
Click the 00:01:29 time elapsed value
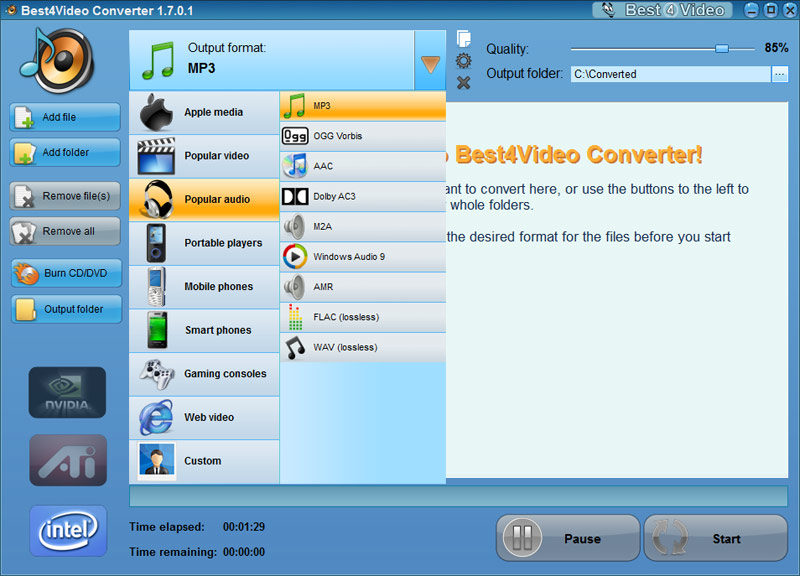pyautogui.click(x=244, y=527)
